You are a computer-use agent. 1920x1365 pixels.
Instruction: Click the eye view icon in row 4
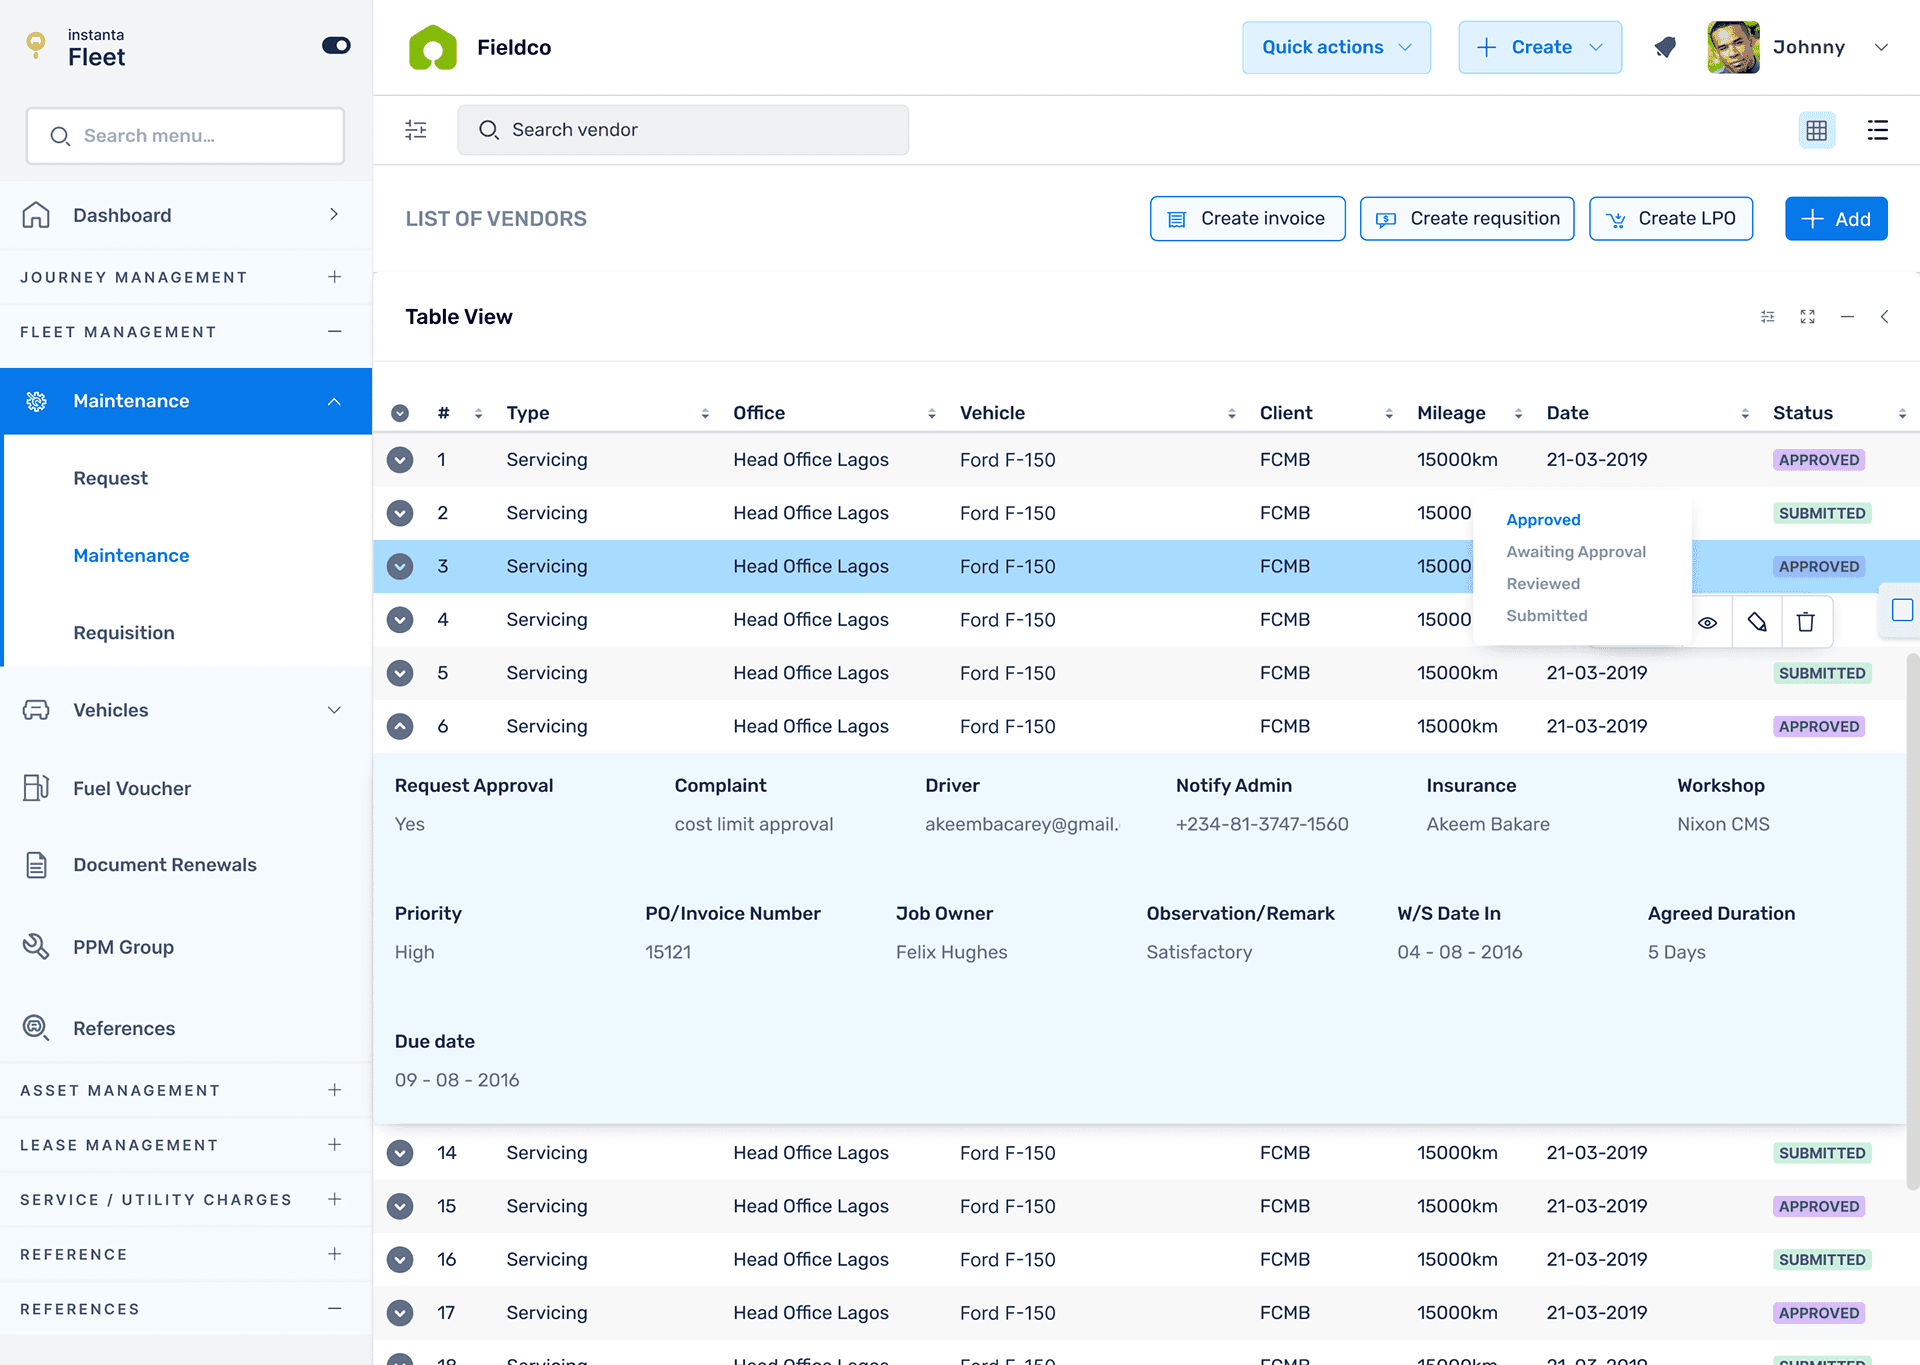[1708, 622]
